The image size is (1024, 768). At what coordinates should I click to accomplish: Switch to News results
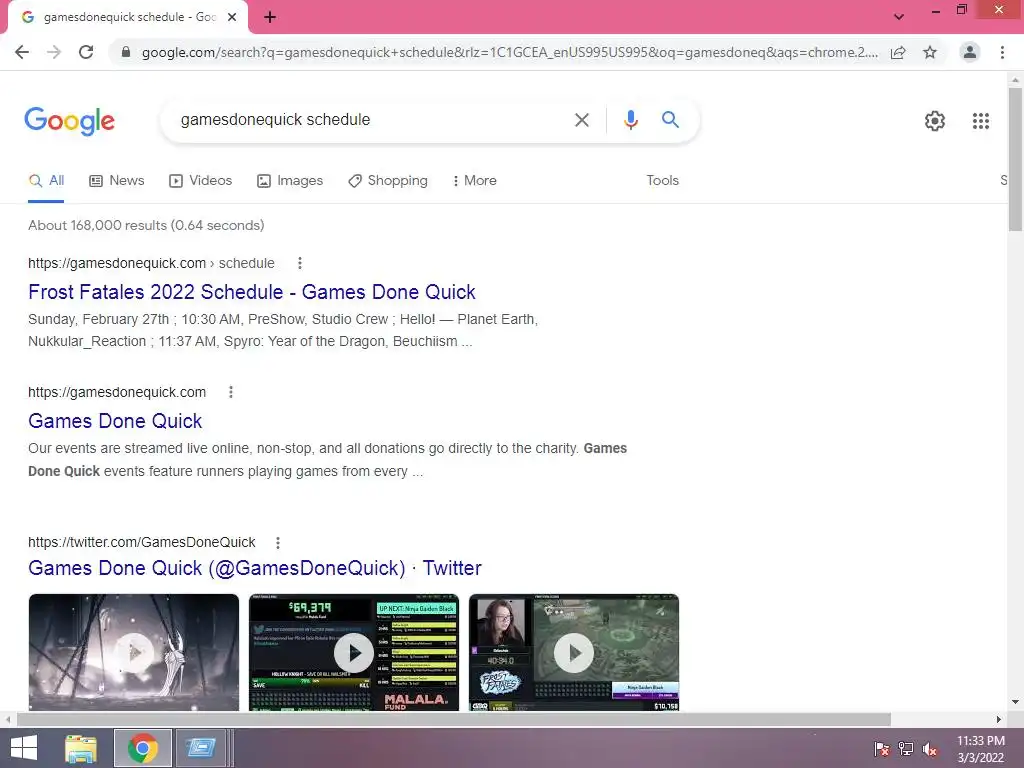(116, 180)
